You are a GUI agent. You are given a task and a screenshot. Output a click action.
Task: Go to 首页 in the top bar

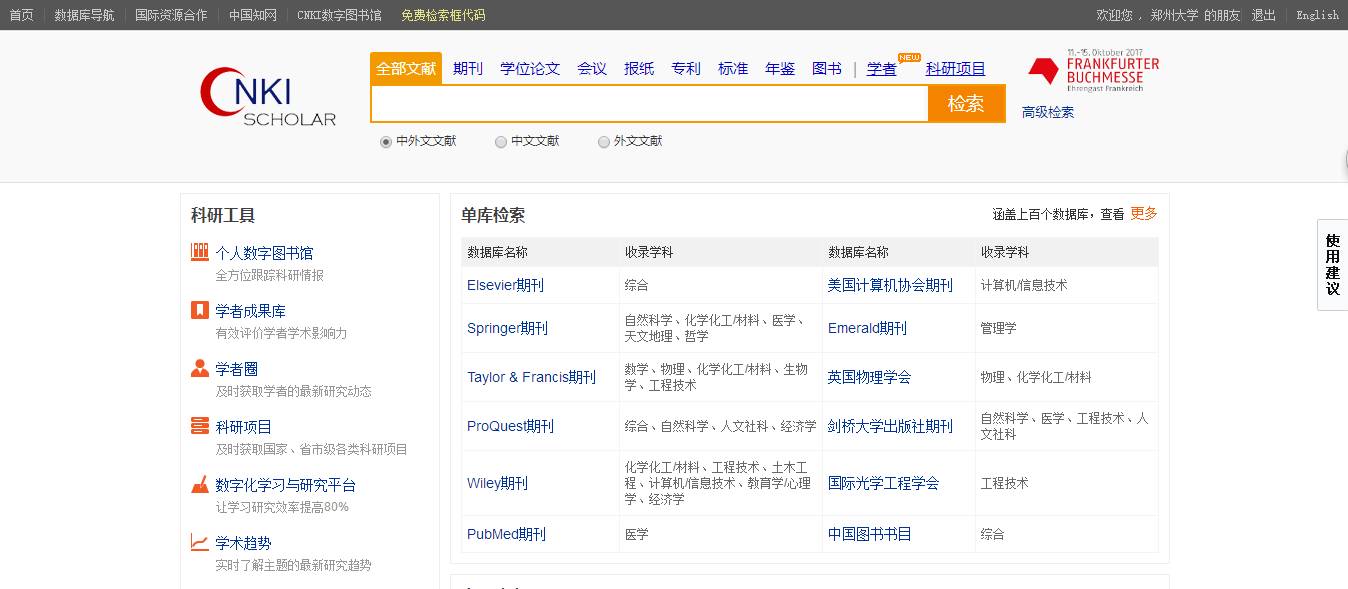pos(21,15)
